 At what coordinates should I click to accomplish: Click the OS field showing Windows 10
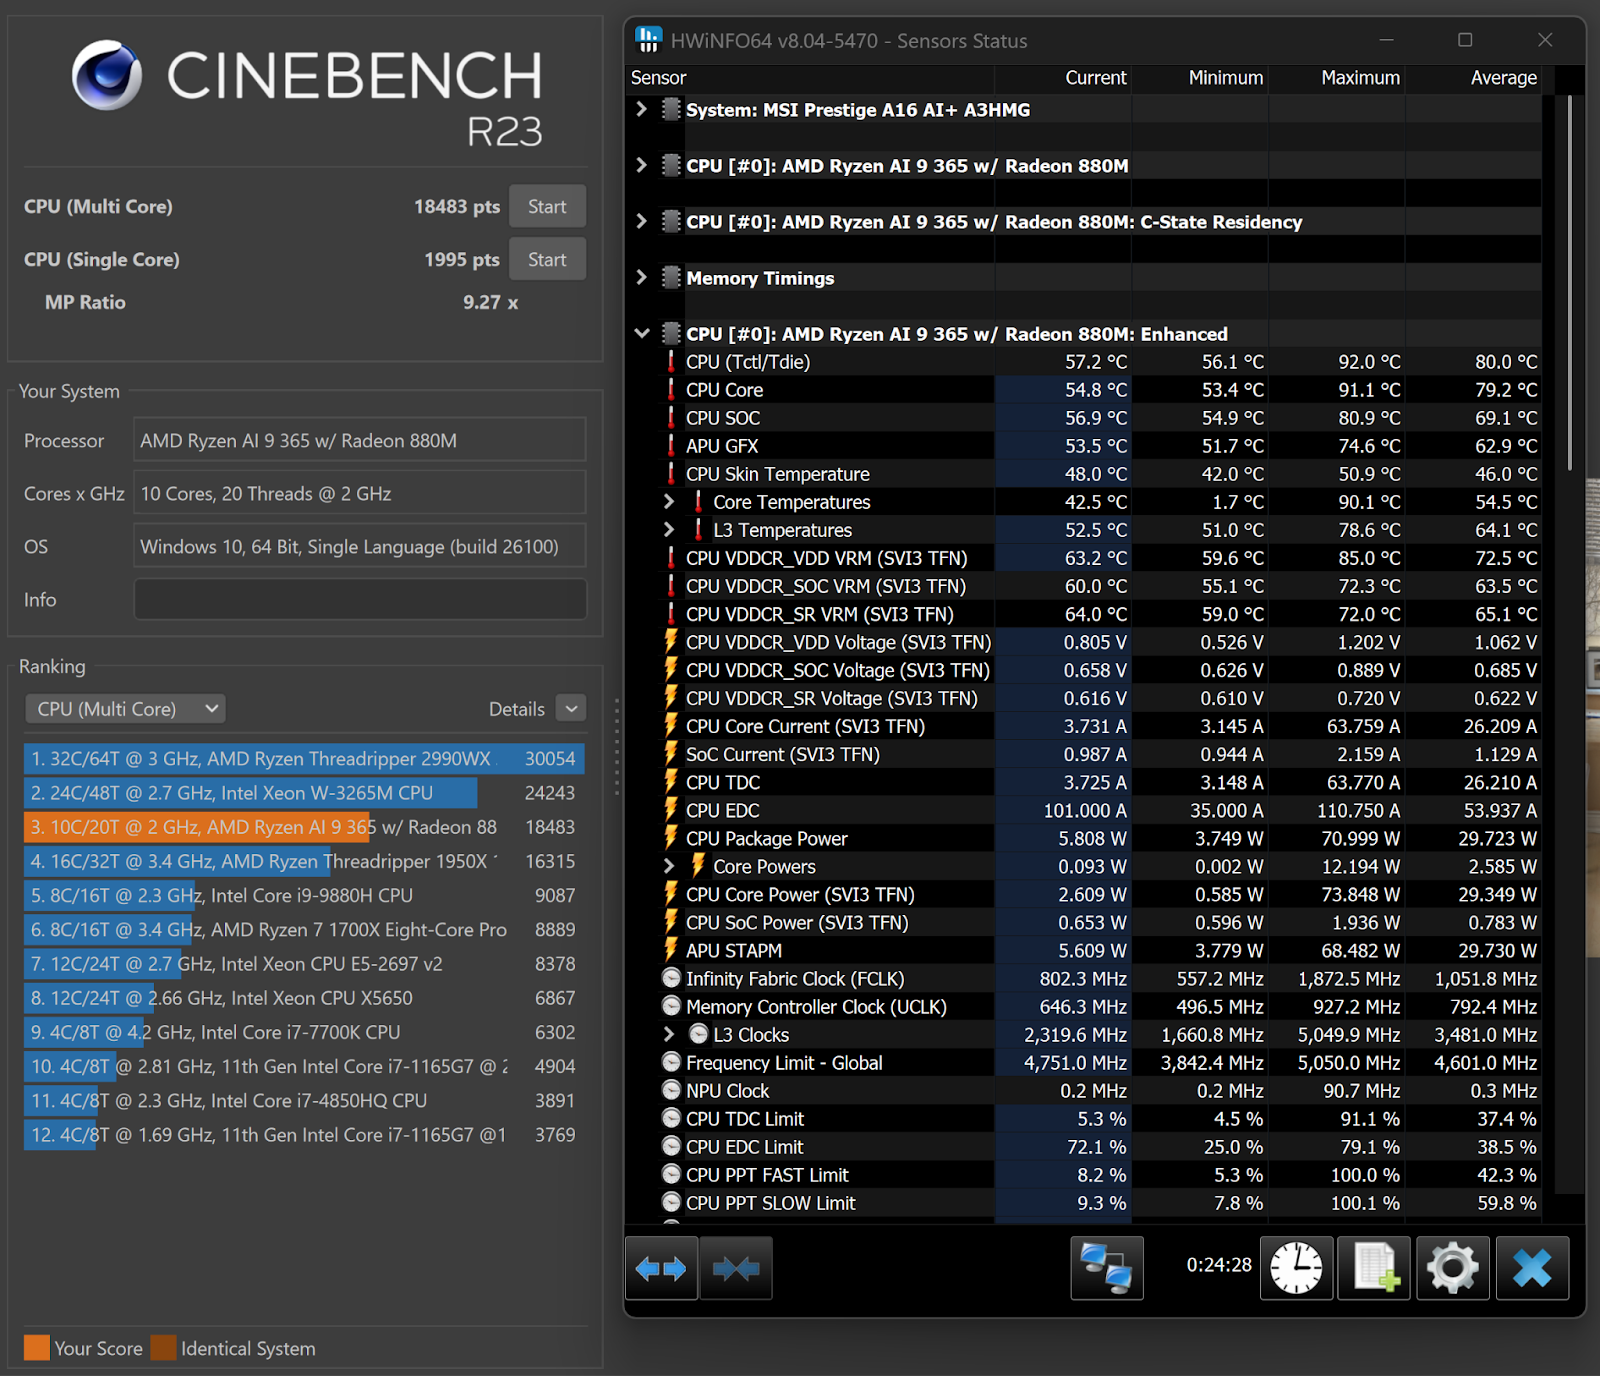click(x=360, y=546)
